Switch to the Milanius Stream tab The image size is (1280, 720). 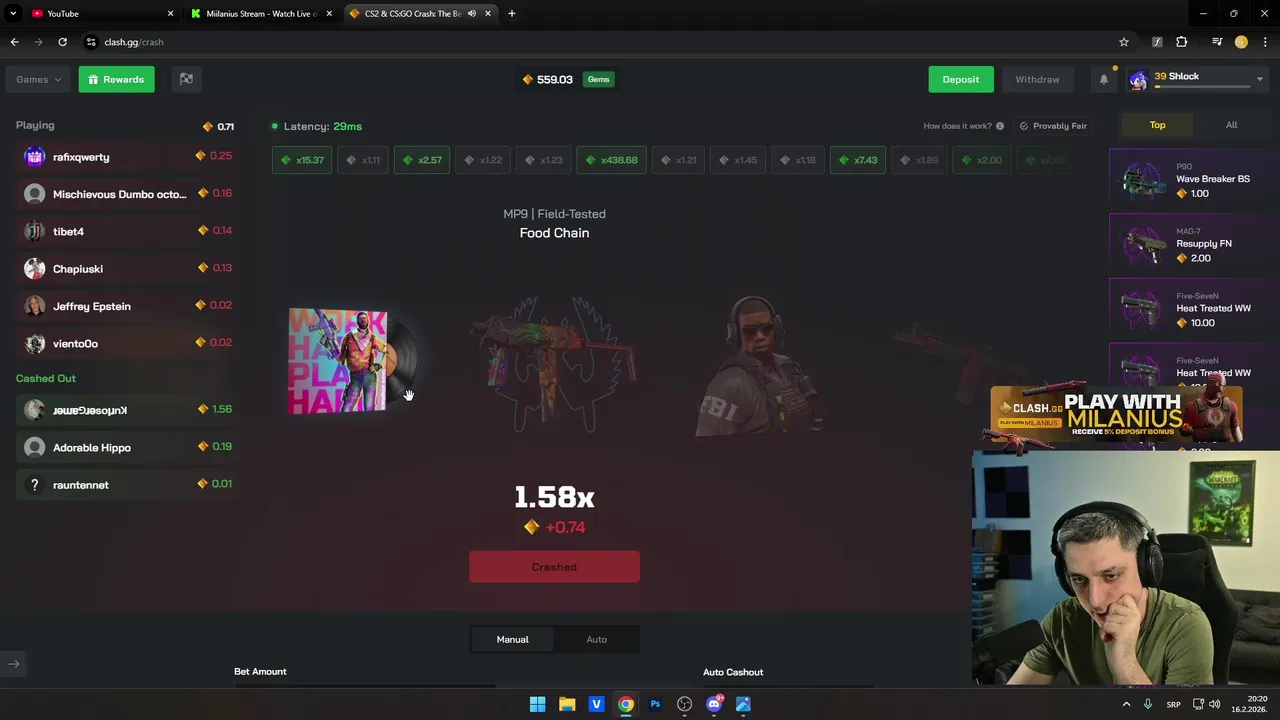coord(262,13)
